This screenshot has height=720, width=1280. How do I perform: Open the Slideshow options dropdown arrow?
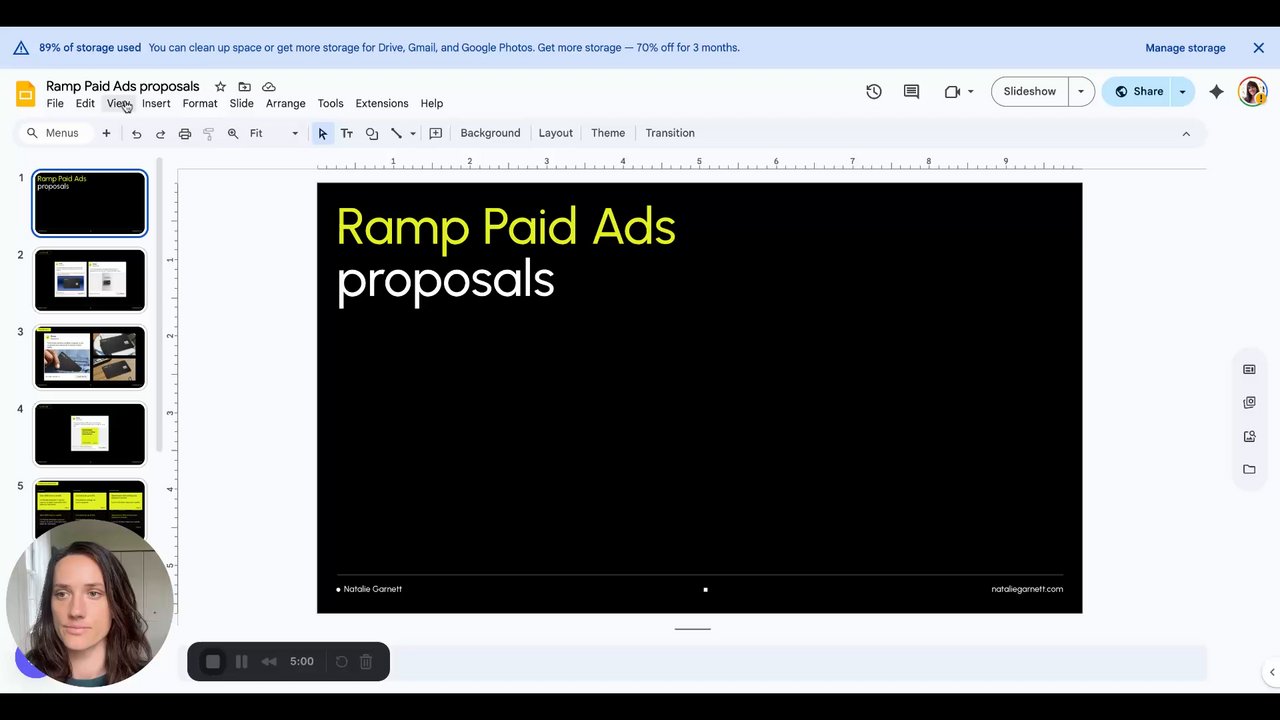pos(1081,91)
